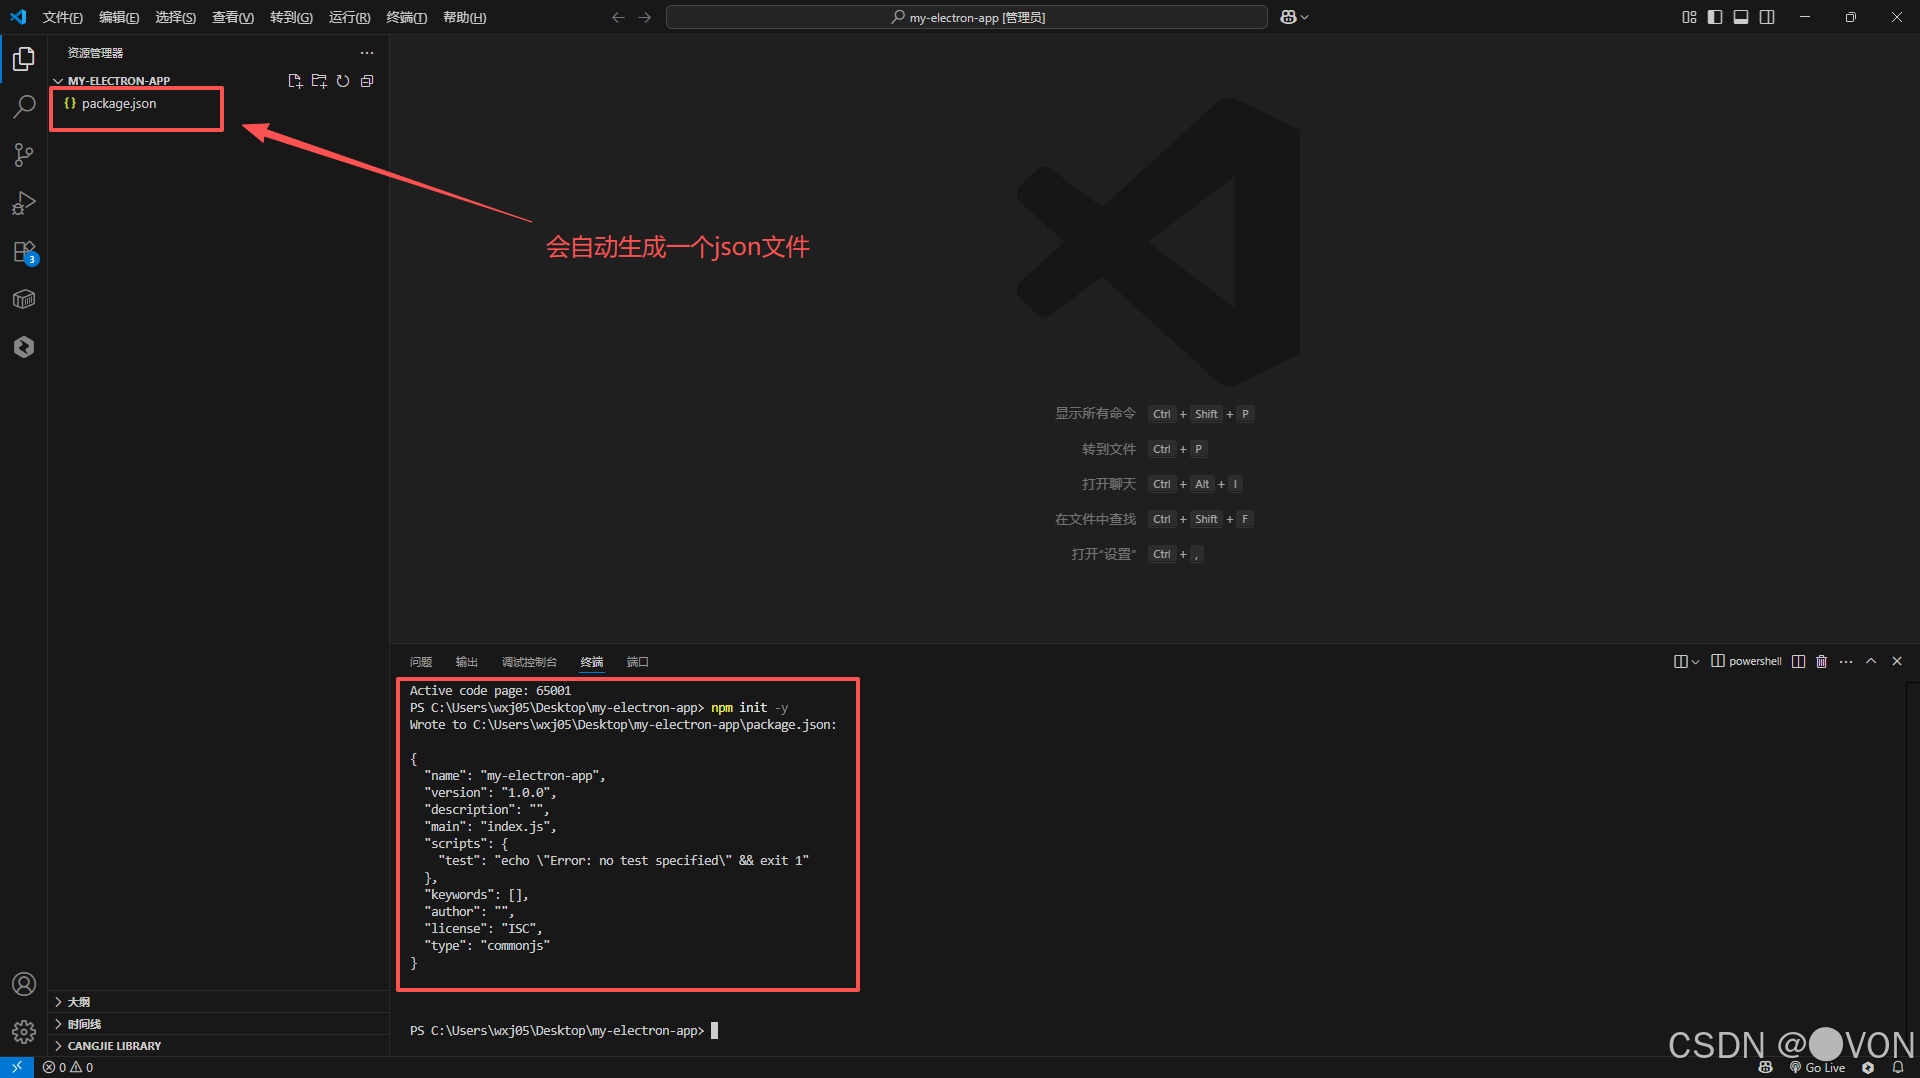1920x1078 pixels.
Task: Open the 运行(R) menu
Action: pos(349,17)
